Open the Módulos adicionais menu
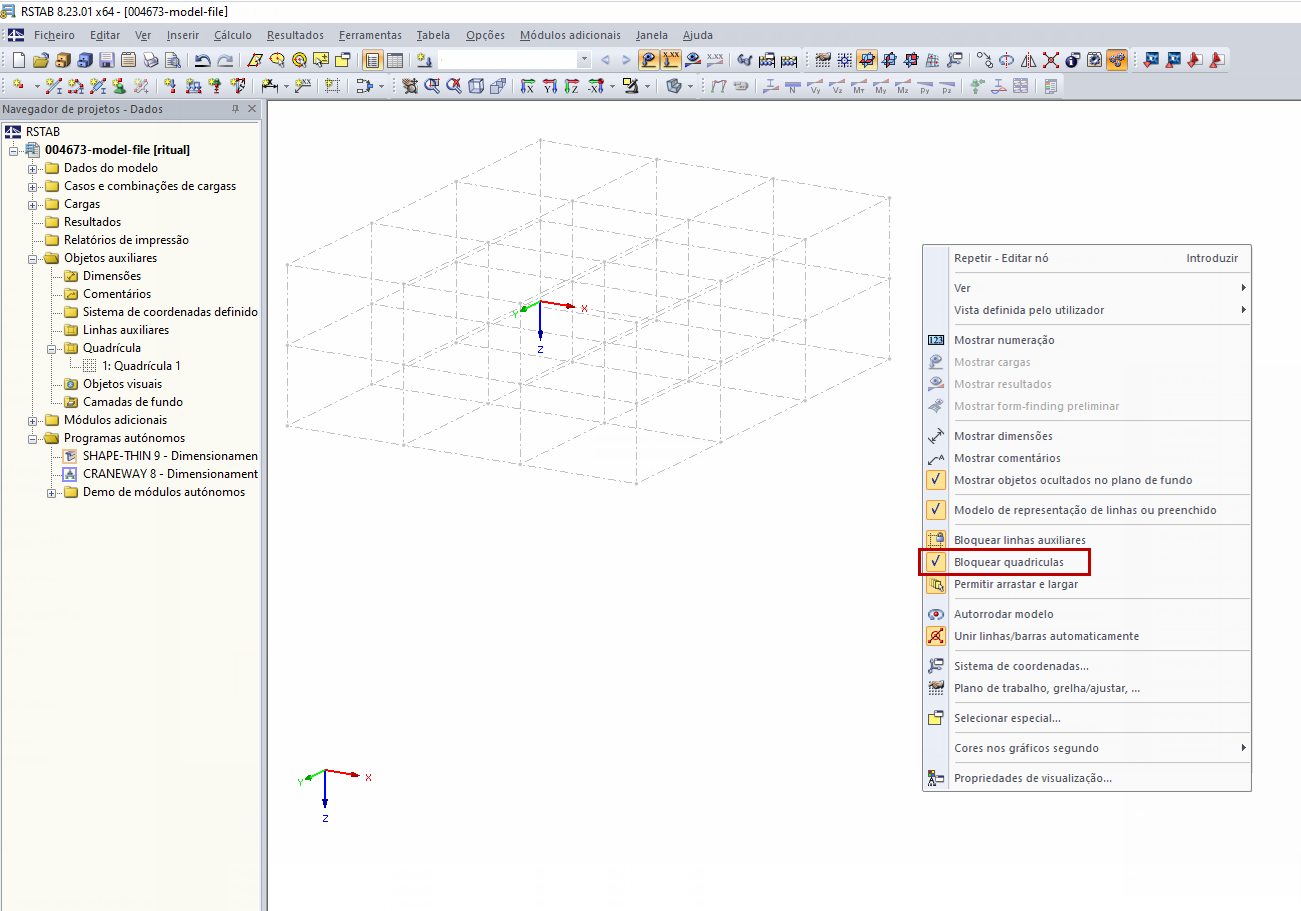This screenshot has height=911, width=1301. [x=570, y=35]
